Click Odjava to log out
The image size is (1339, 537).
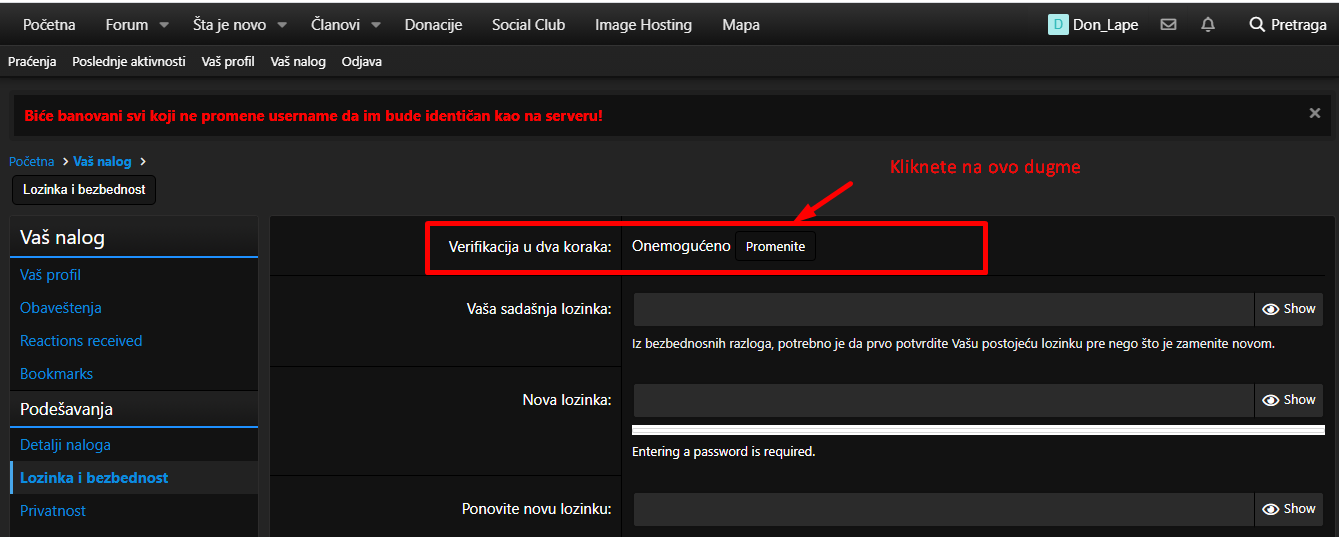pos(362,61)
